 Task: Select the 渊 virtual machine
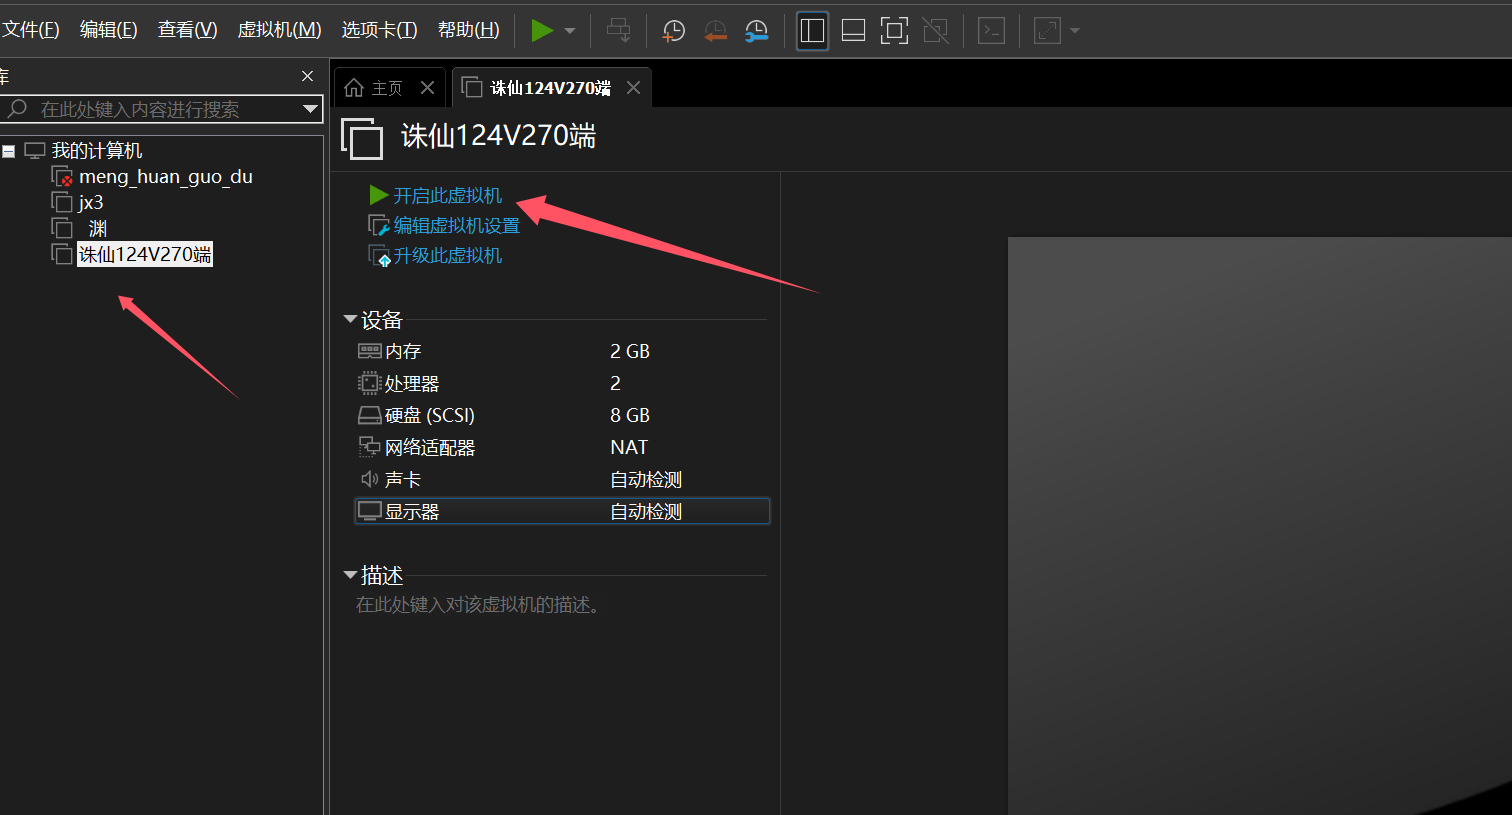[x=97, y=228]
